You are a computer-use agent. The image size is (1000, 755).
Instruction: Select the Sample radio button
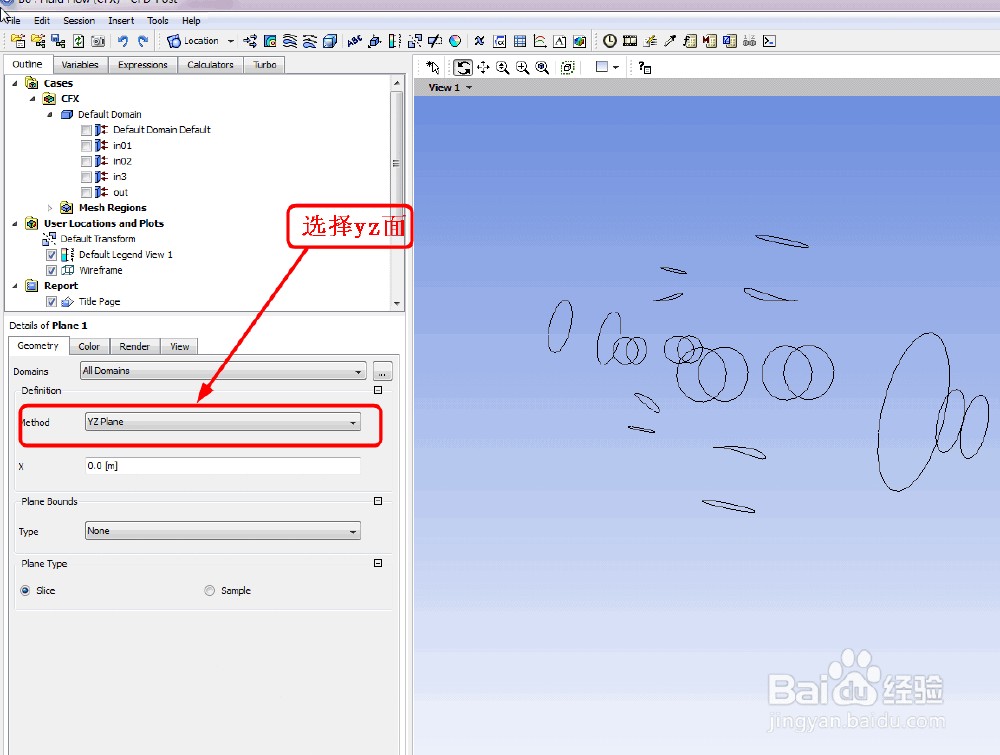point(209,590)
